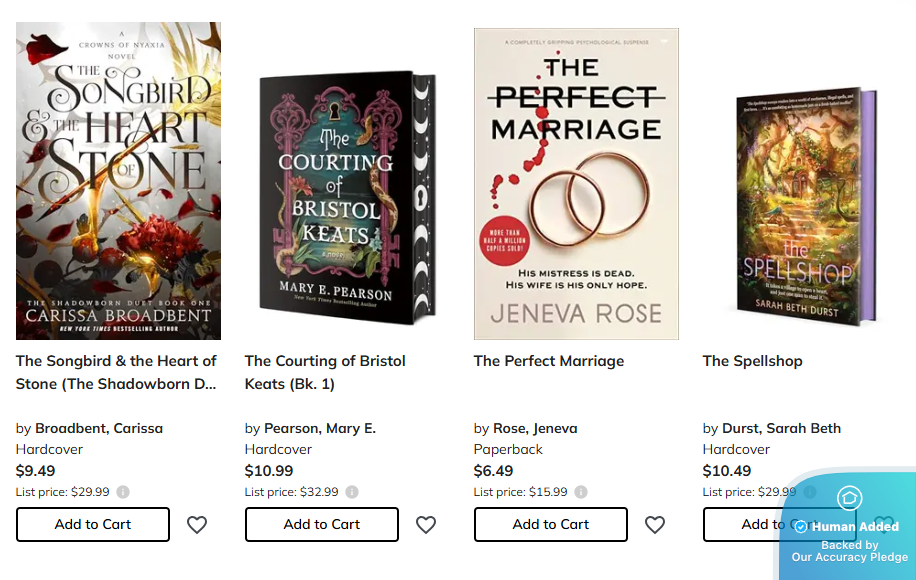Add The Perfect Marriage to Cart

[550, 524]
